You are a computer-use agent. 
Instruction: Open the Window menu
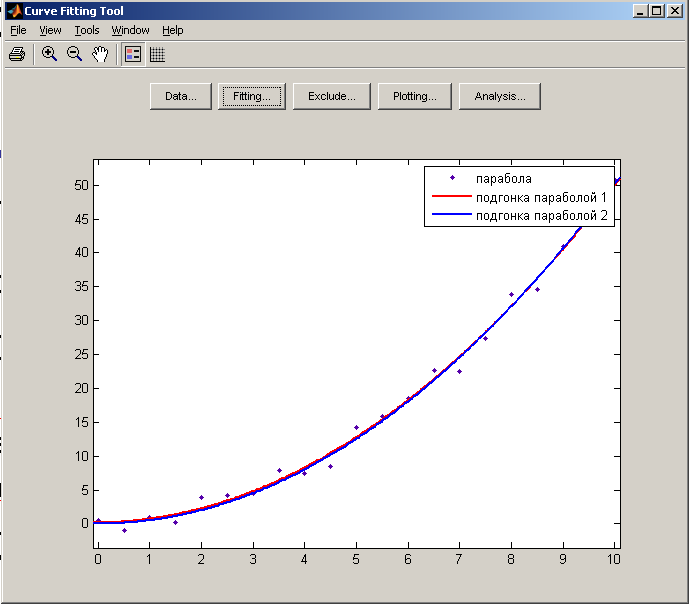(131, 30)
